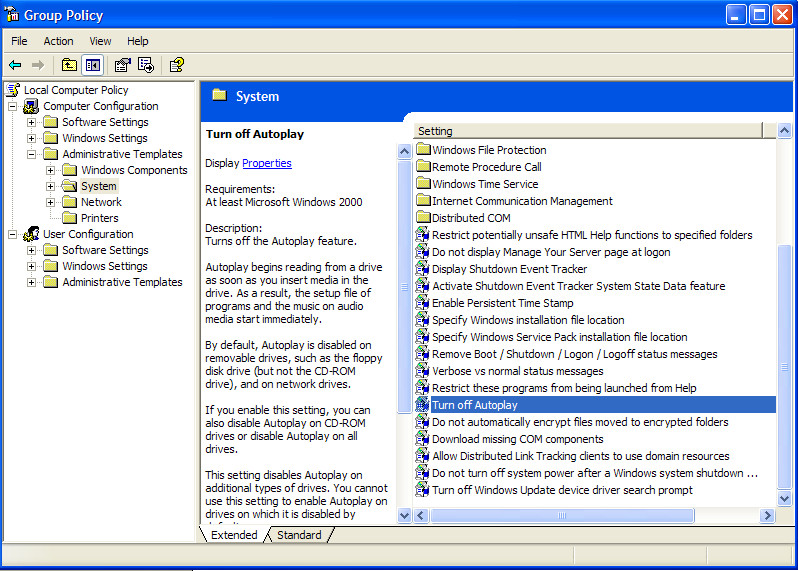Screen dimensions: 798x571
Task: Click the Local Computer Policy root icon
Action: (14, 90)
